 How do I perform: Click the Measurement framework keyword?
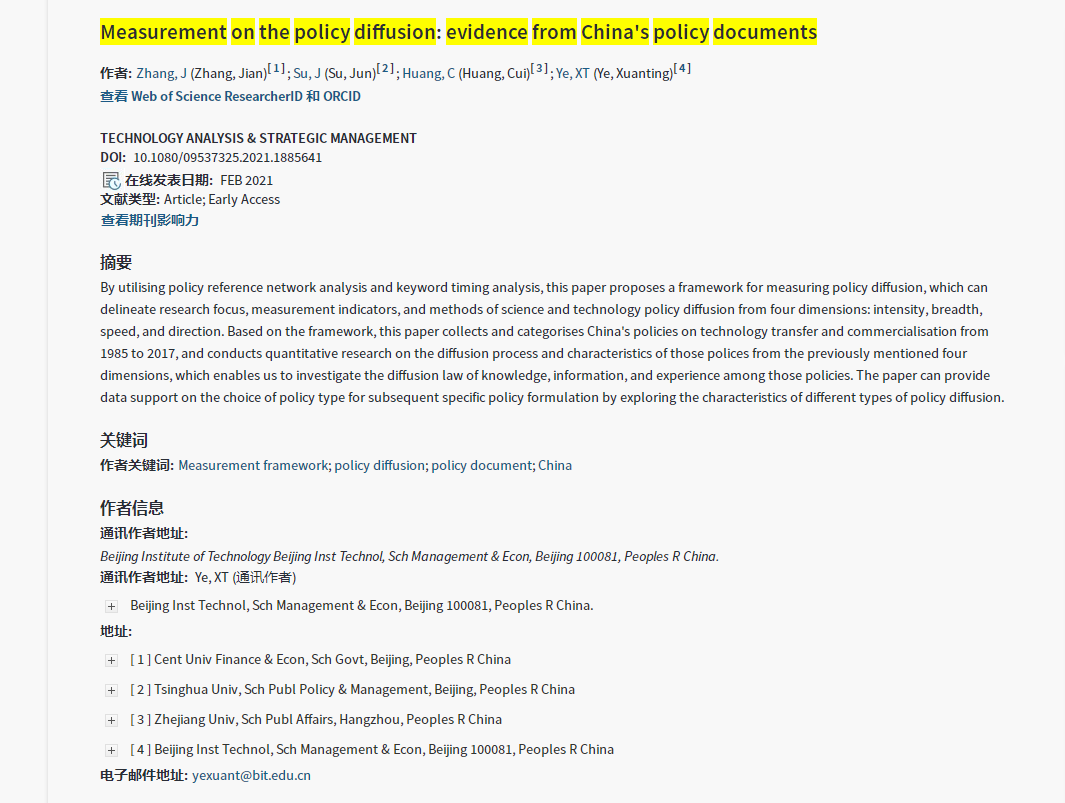coord(253,466)
